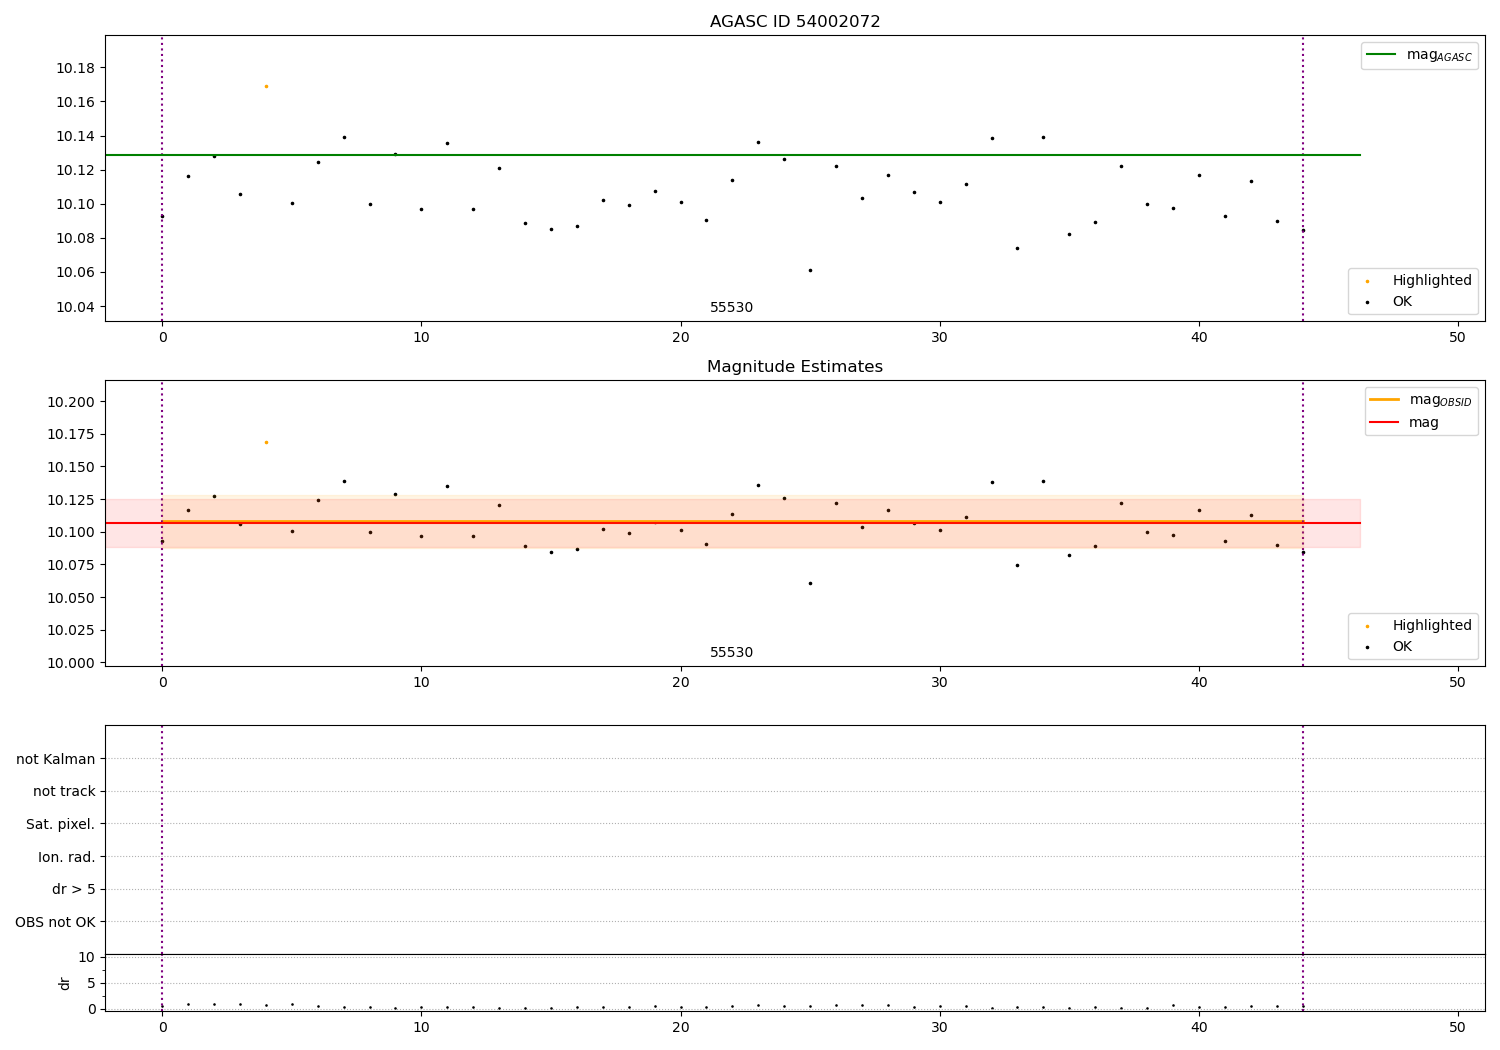Click the lowest data point in top plot
This screenshot has width=1500, height=1050.
810,270
